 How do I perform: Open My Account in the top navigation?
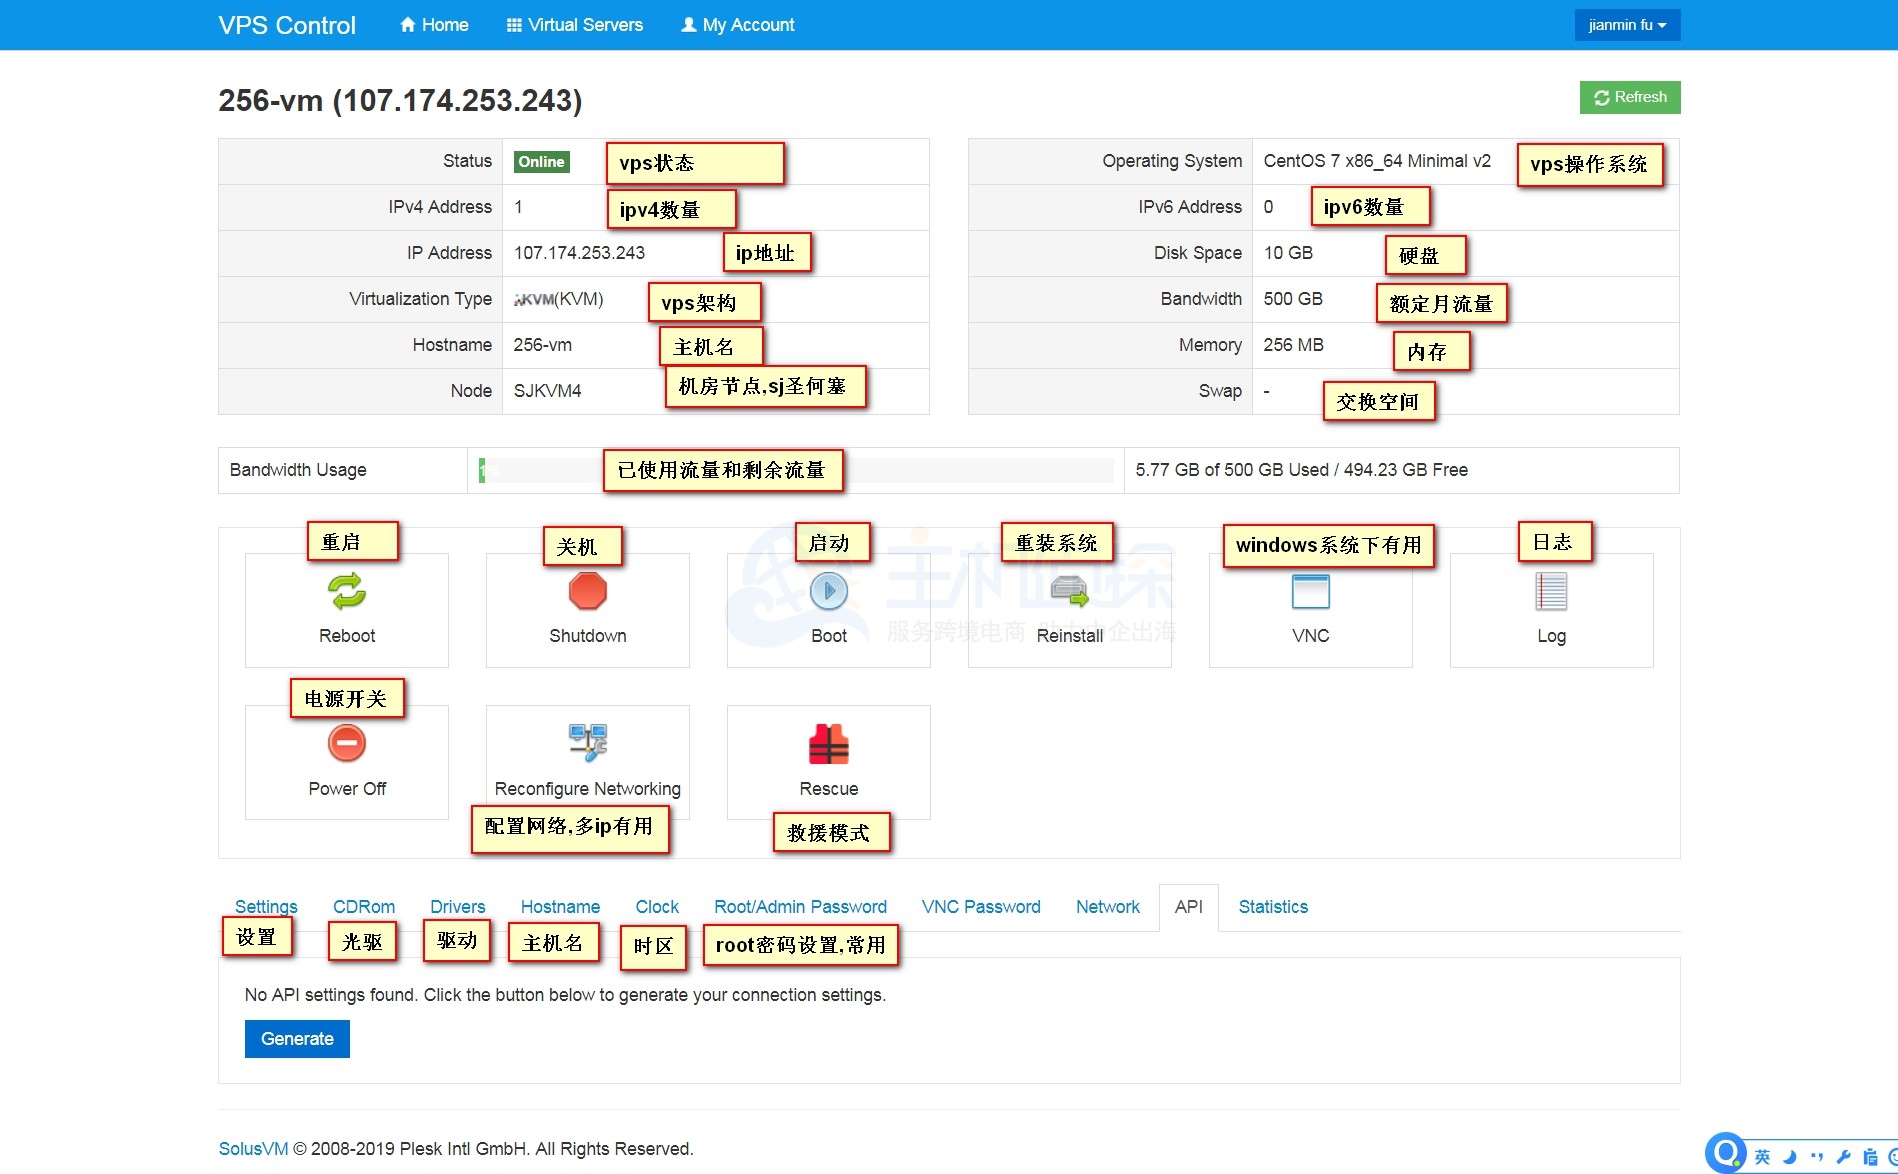coord(738,25)
